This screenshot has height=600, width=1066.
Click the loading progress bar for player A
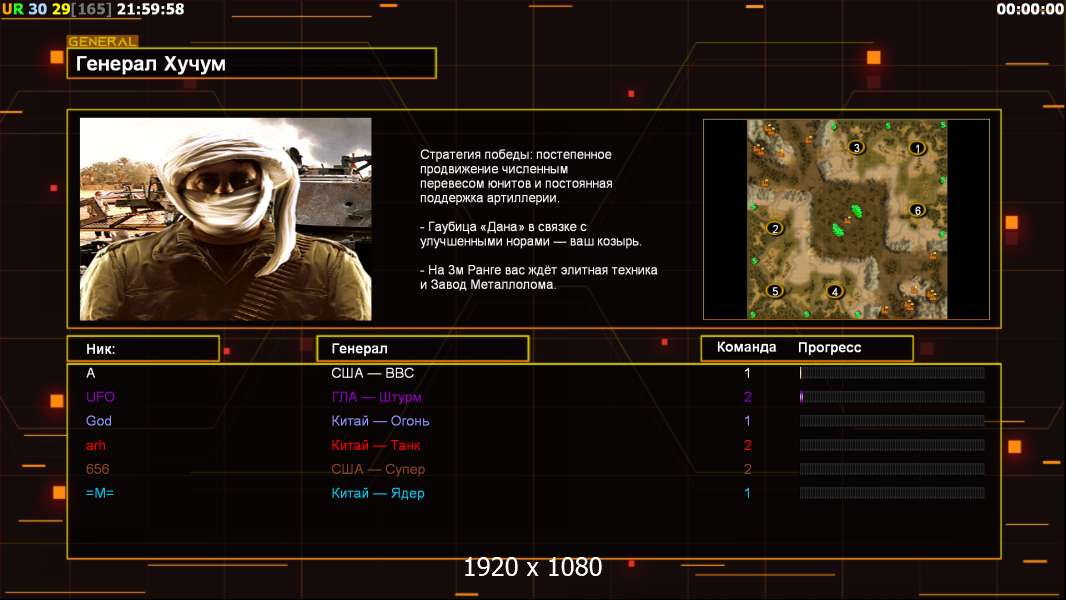pos(892,373)
